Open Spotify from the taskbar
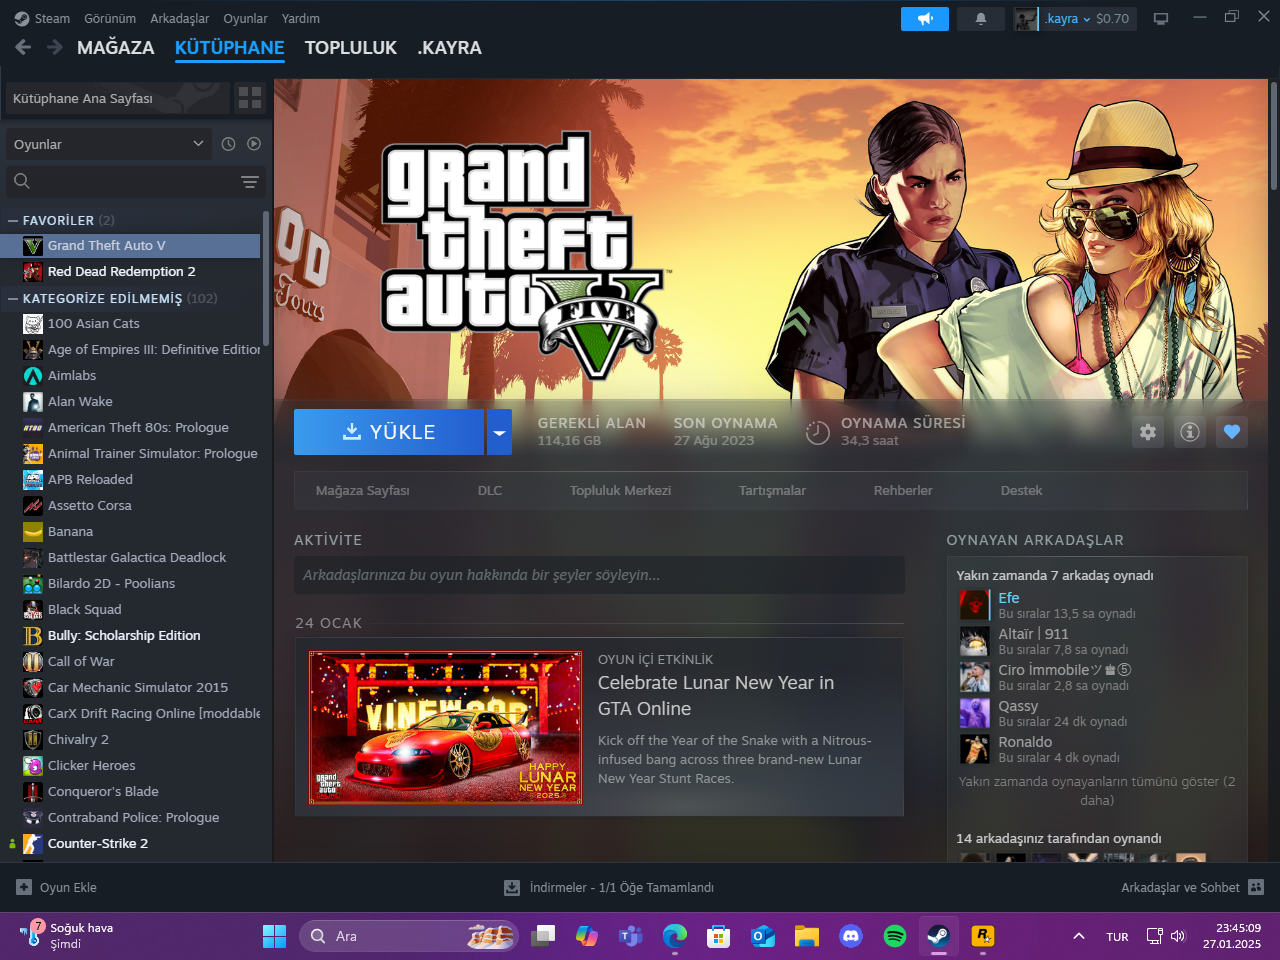The width and height of the screenshot is (1280, 960). [x=895, y=936]
